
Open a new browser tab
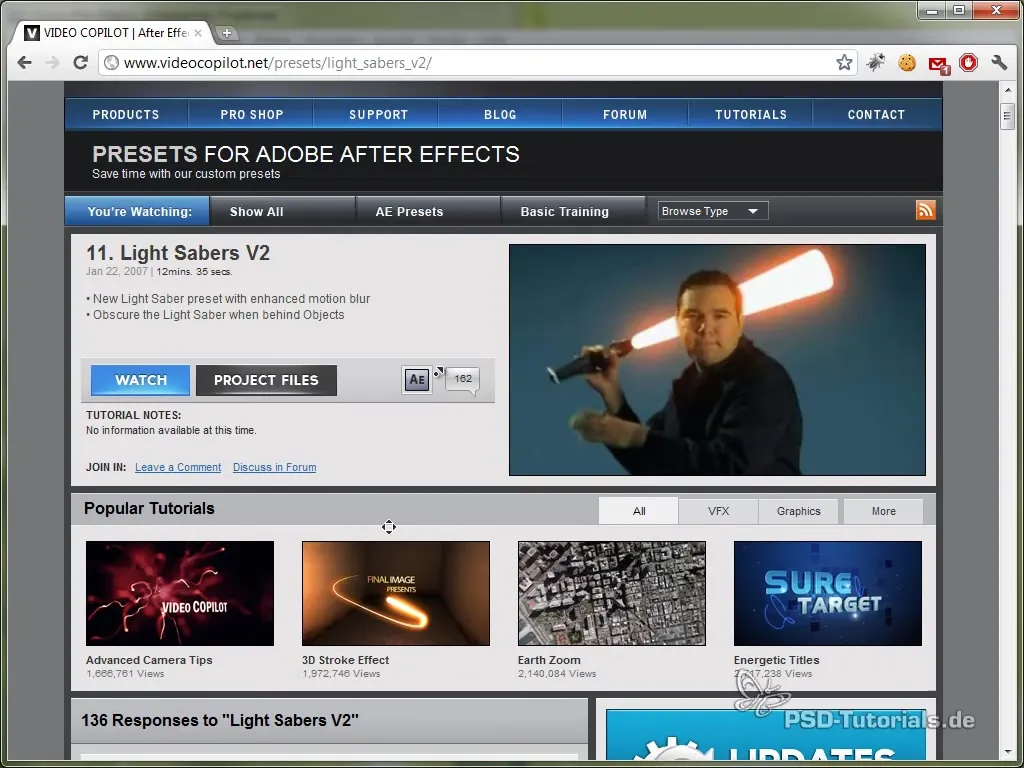(226, 33)
